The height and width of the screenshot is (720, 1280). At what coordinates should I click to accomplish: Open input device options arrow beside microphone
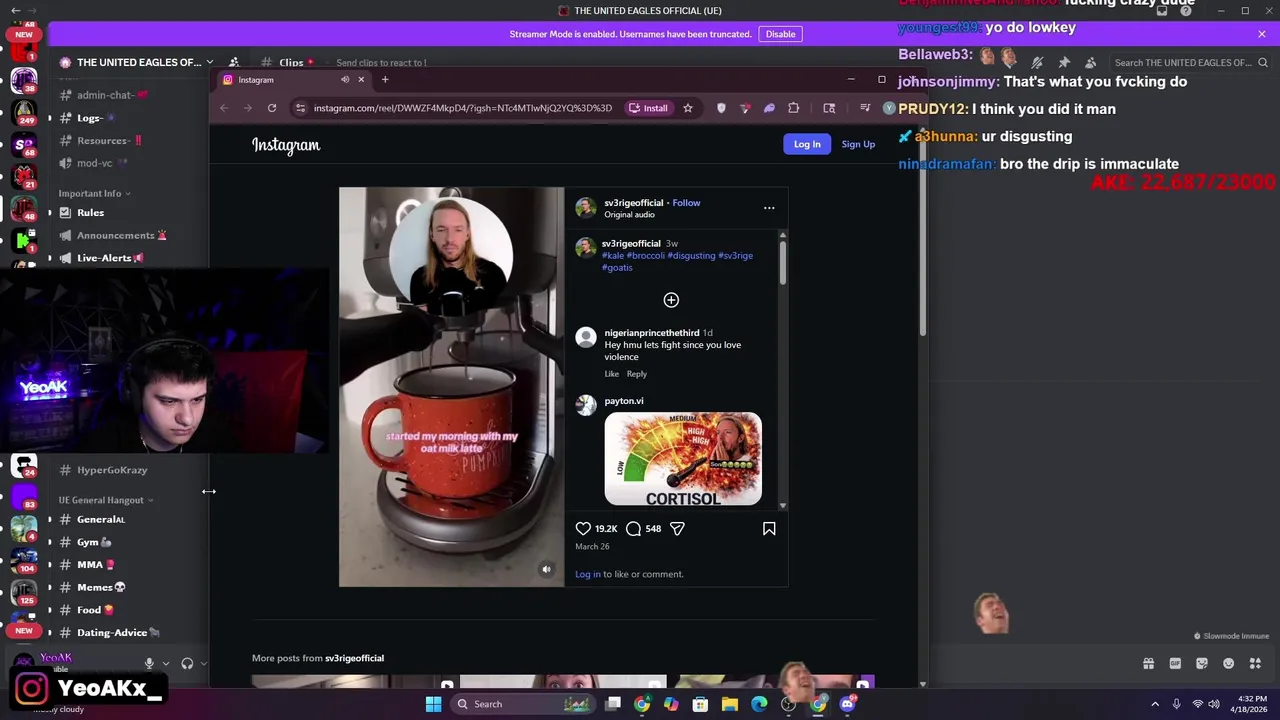pyautogui.click(x=165, y=663)
